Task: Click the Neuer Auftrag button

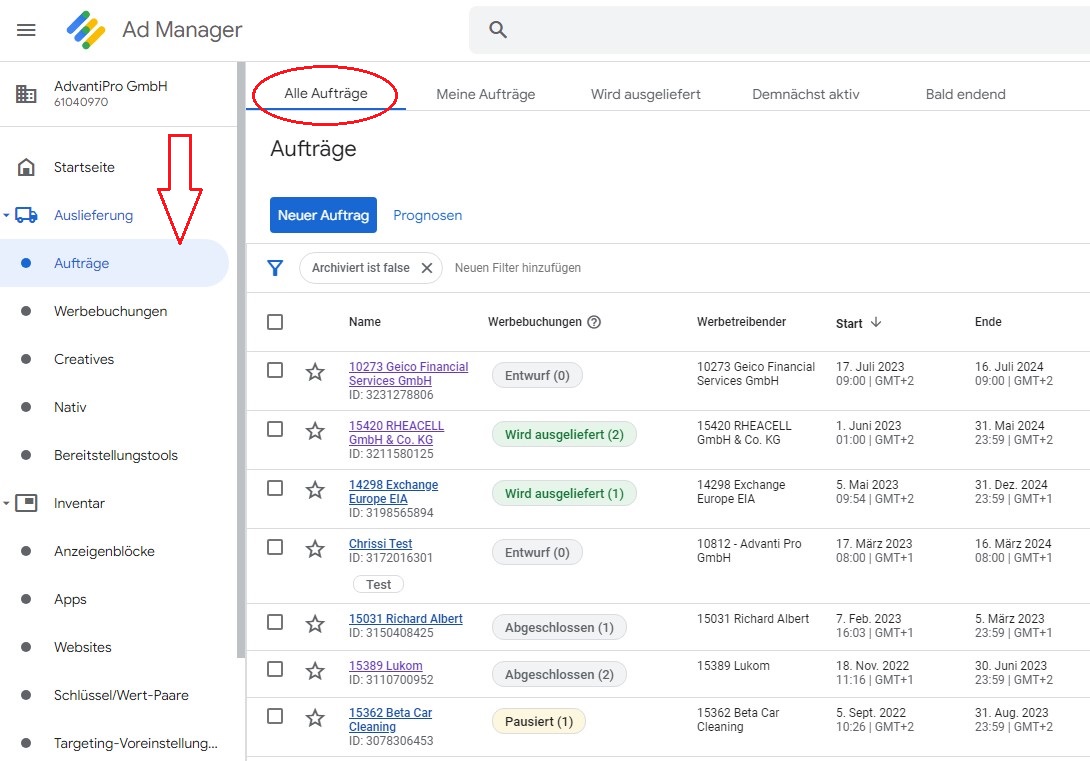Action: (x=323, y=215)
